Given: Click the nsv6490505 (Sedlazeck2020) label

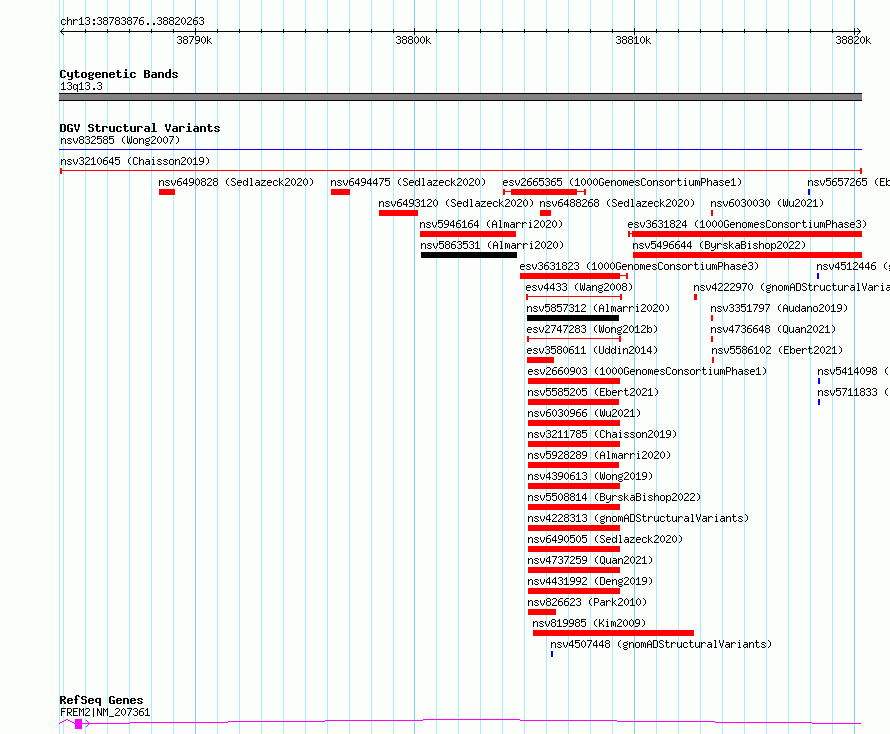Looking at the screenshot, I should (605, 539).
